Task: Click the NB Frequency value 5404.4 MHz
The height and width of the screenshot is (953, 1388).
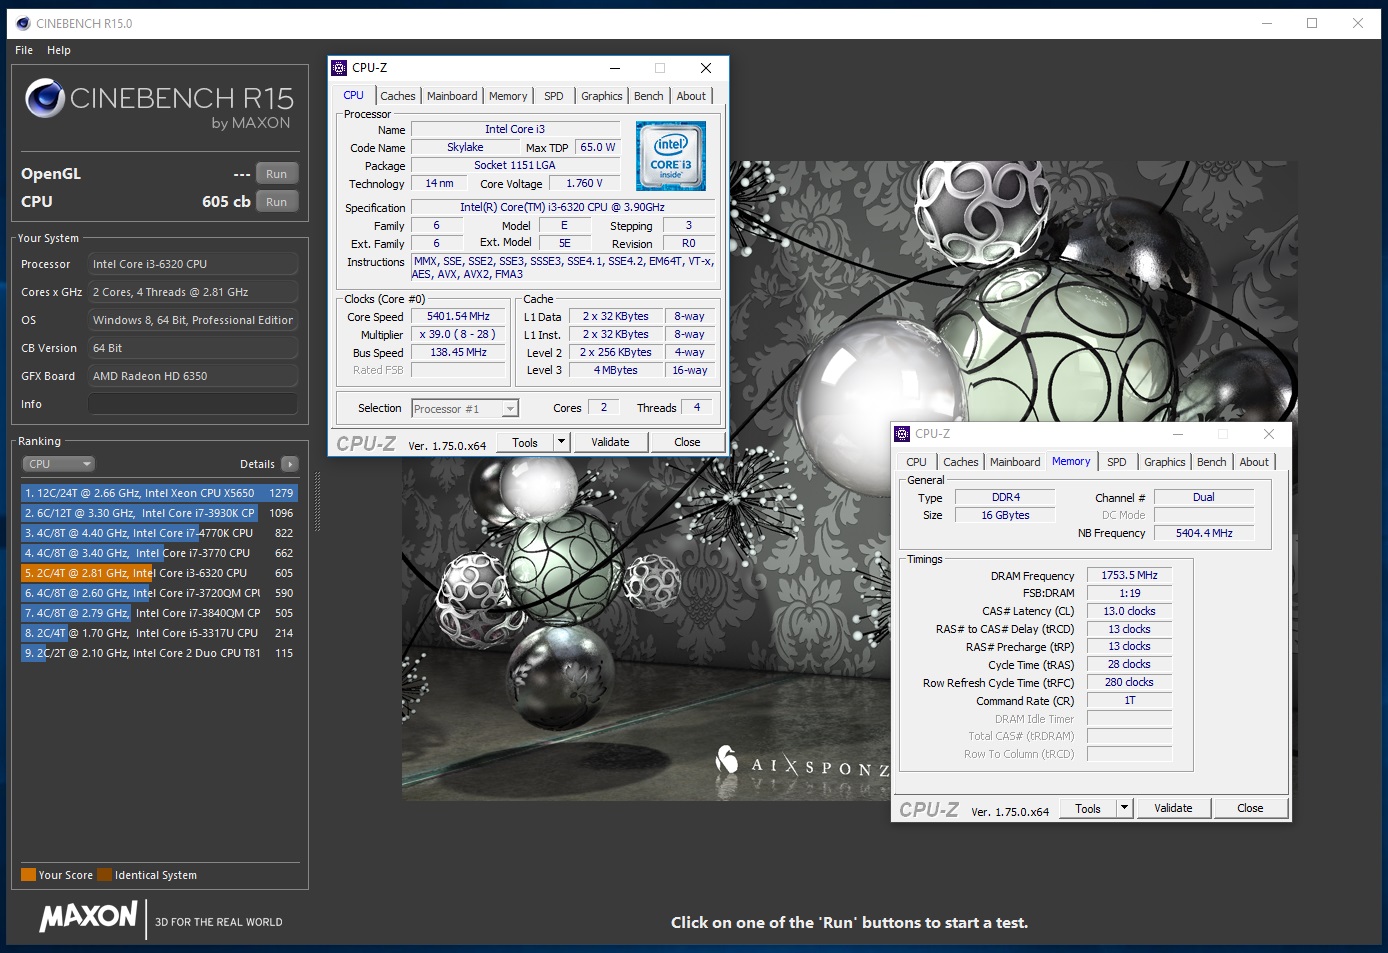Action: tap(1204, 533)
